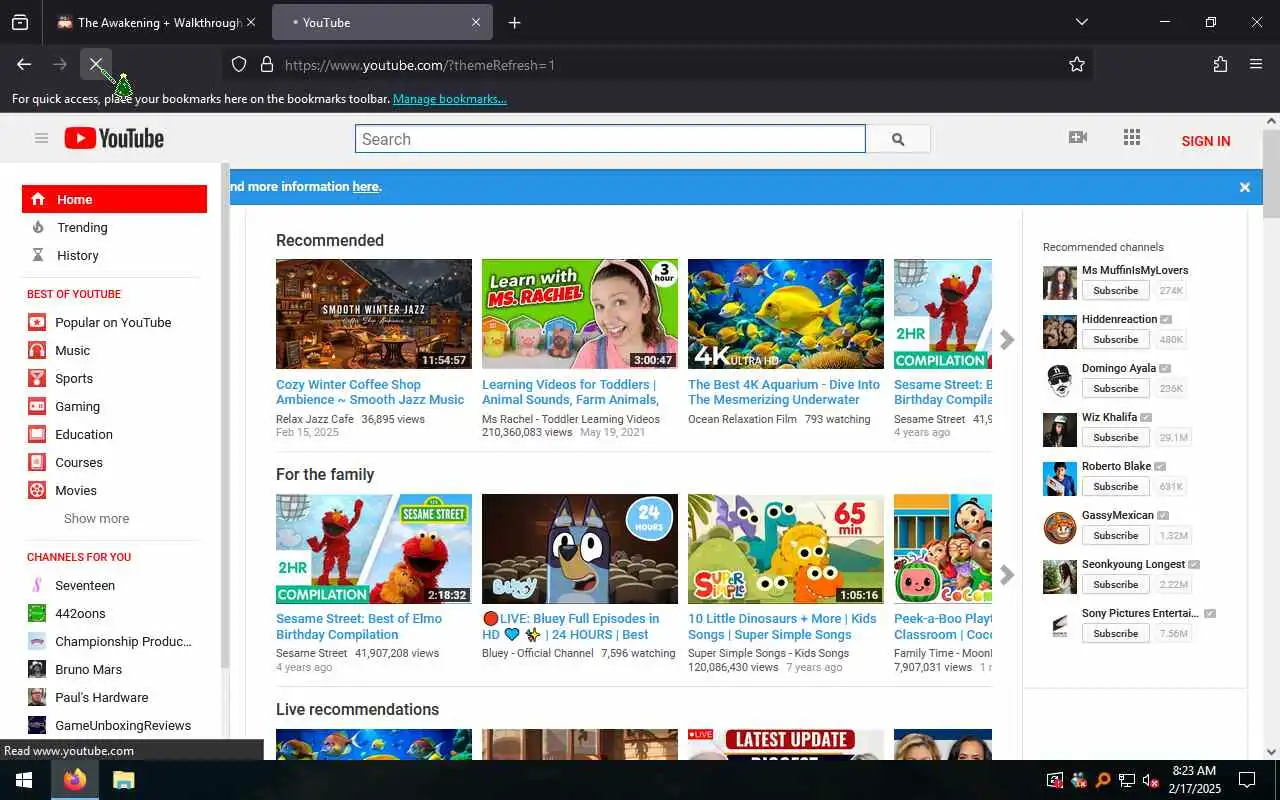
Task: Click the Trending flame icon
Action: 37,227
